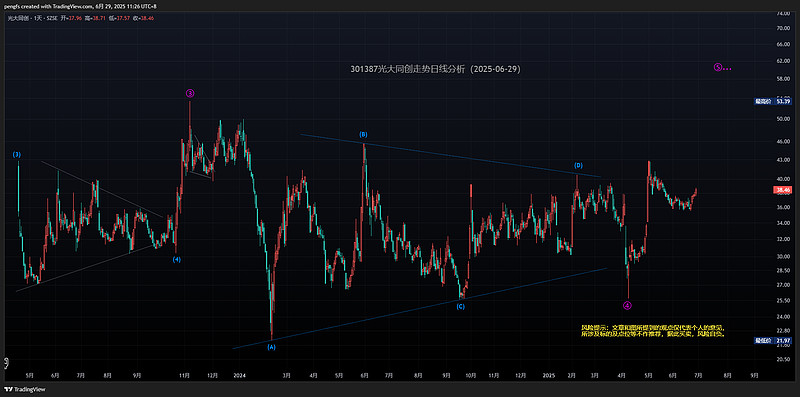
Task: Select the (A) wave label
Action: [271, 347]
